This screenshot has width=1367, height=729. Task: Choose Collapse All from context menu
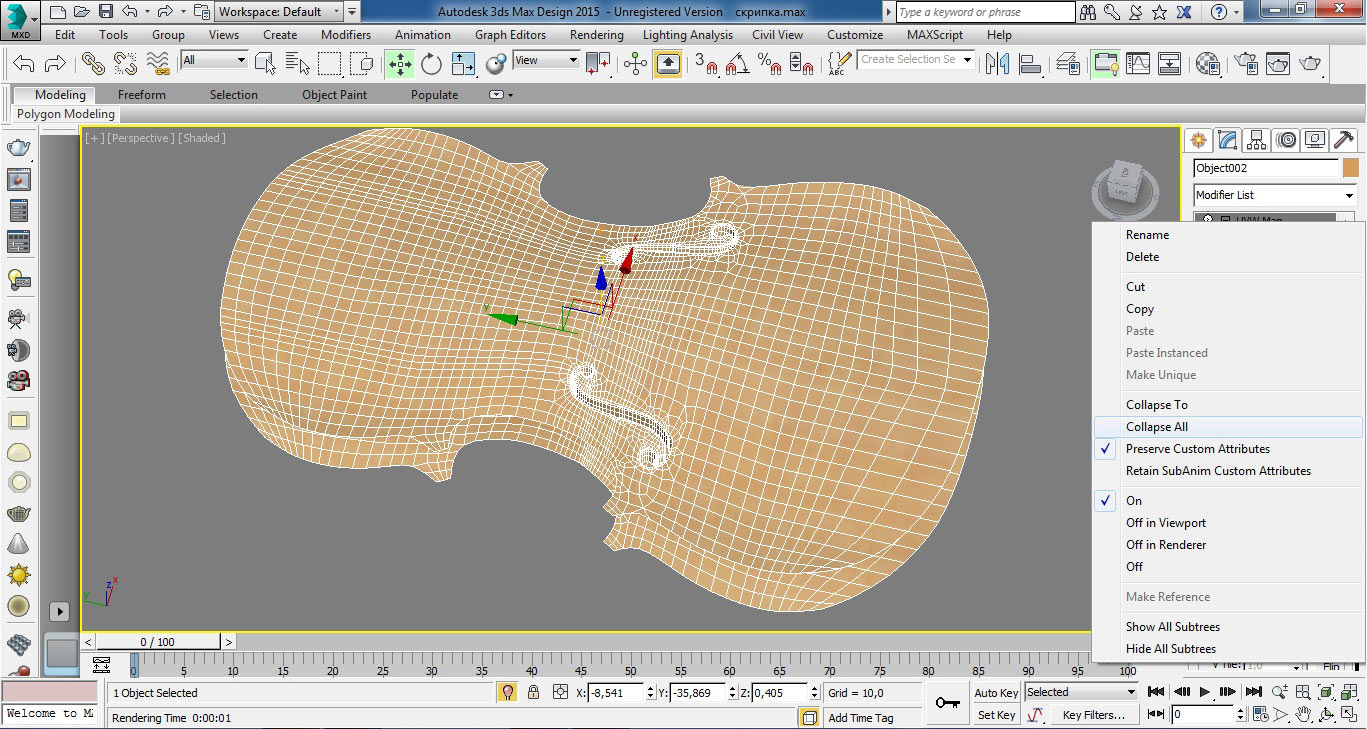(1156, 427)
